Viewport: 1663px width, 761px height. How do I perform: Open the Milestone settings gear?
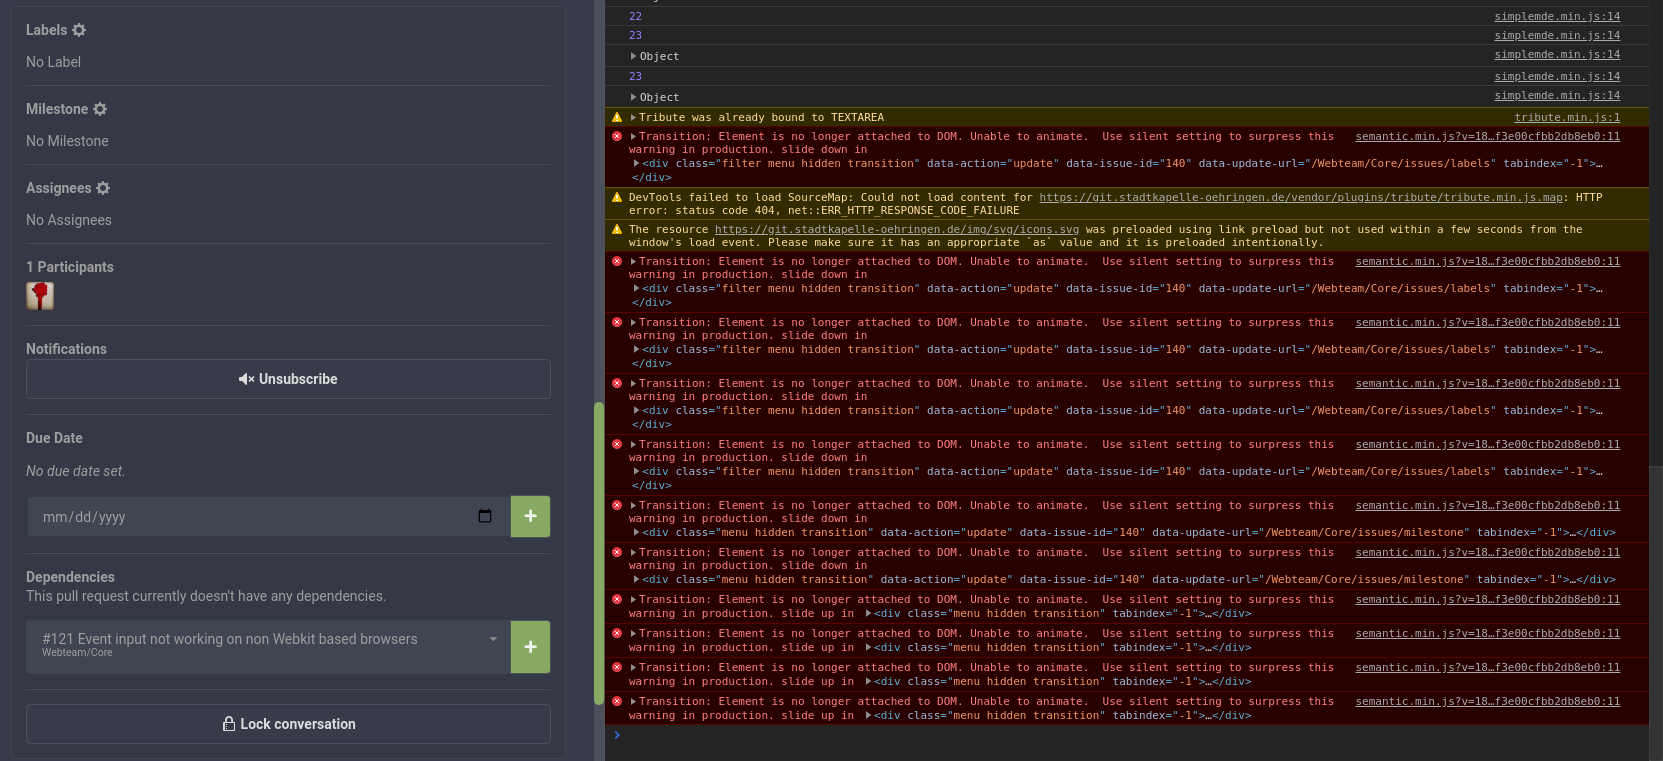coord(100,109)
